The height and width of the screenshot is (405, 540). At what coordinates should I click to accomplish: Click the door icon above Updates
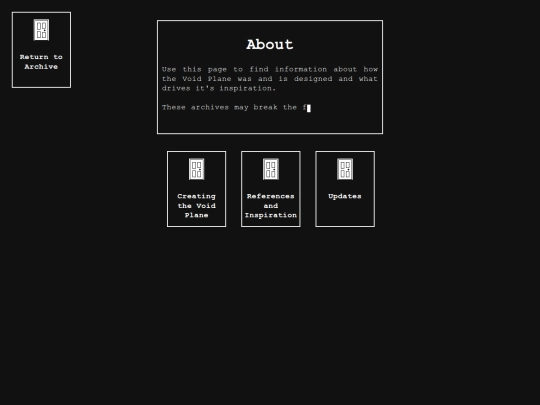point(345,169)
